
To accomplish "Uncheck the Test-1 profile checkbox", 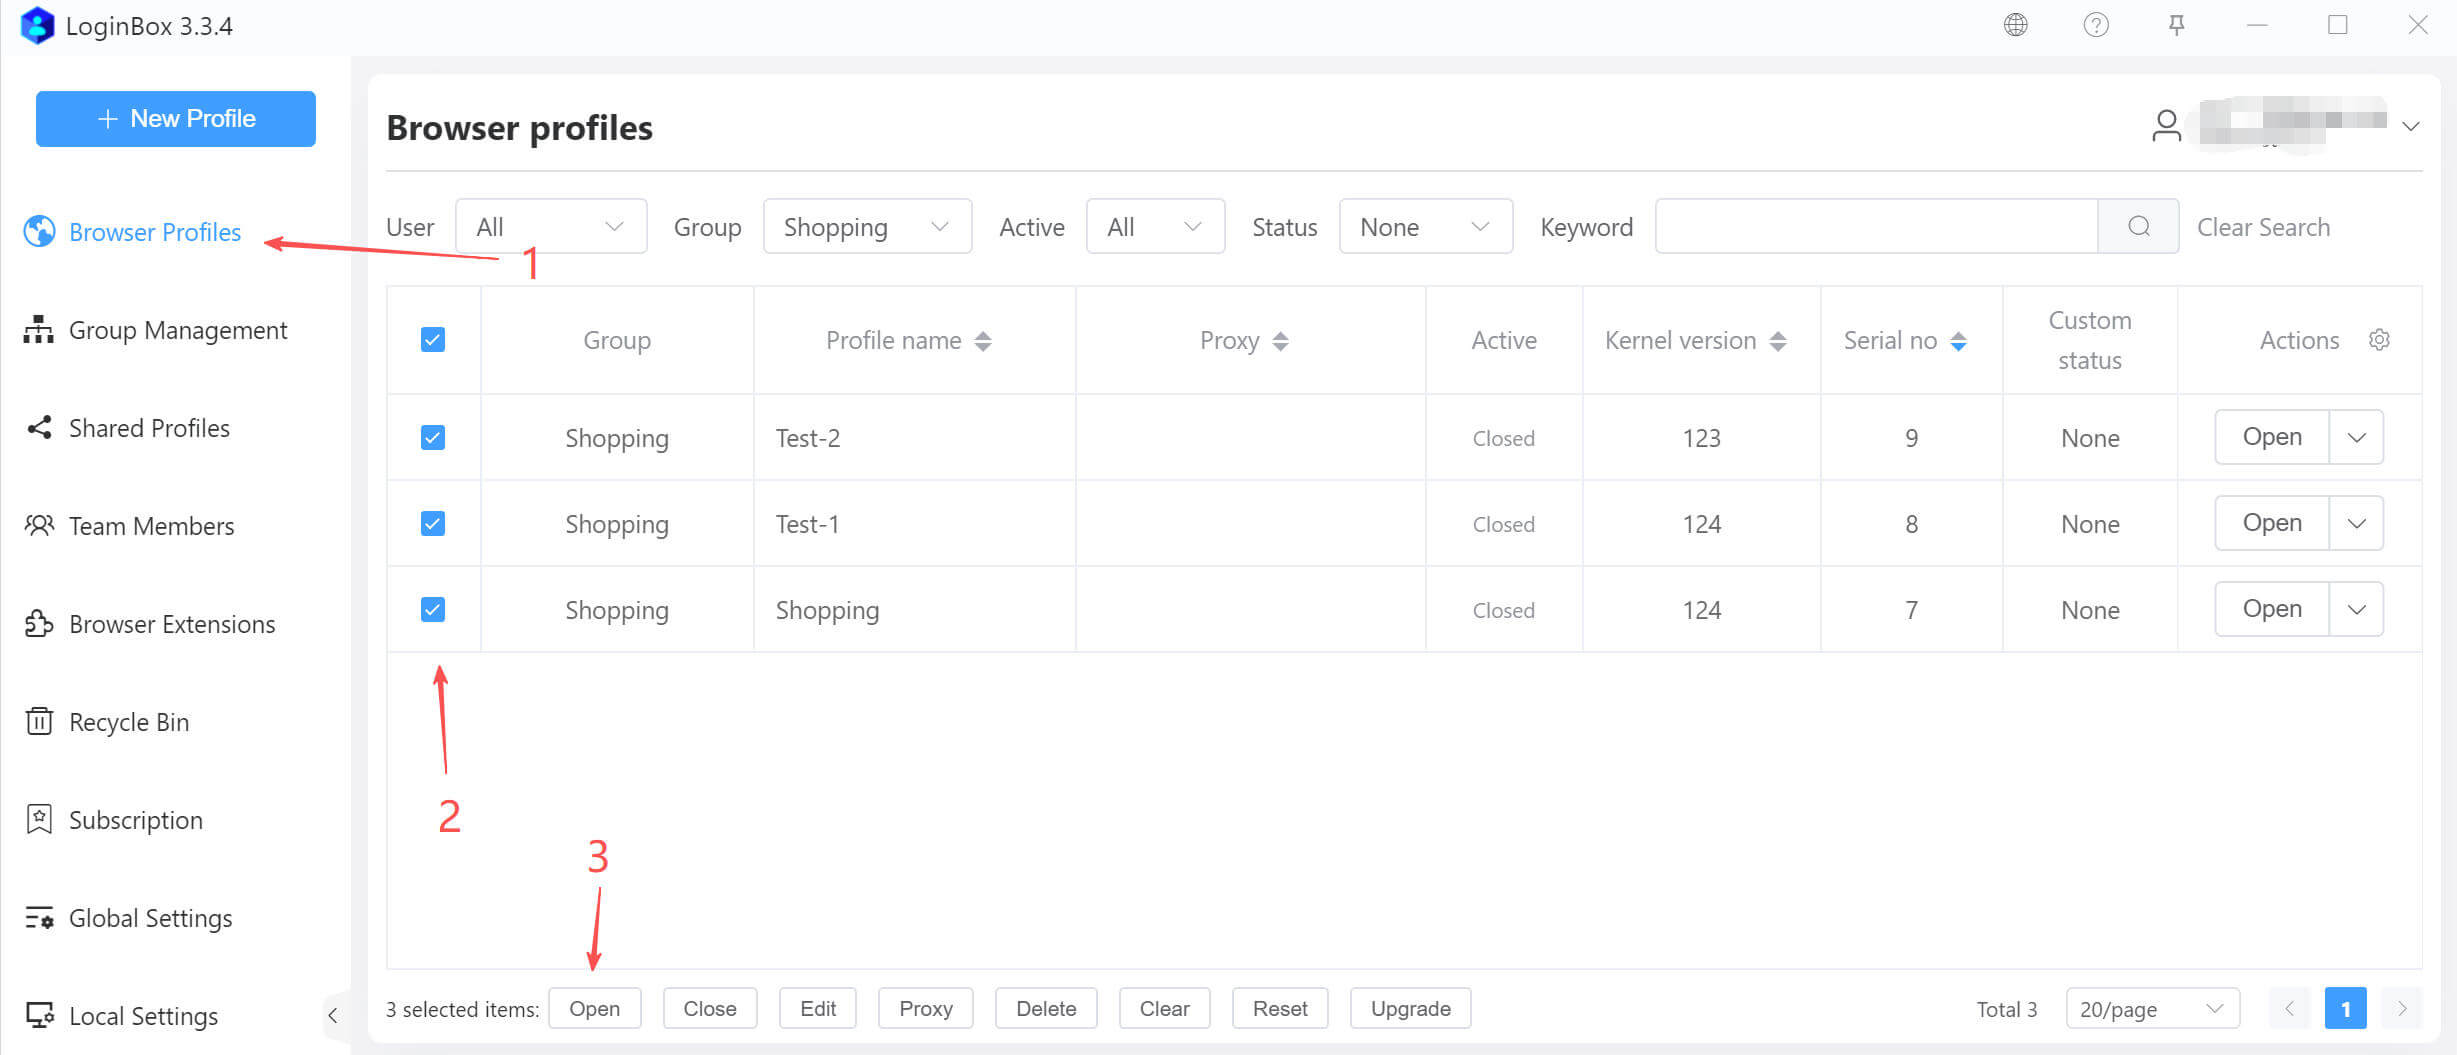I will [433, 524].
